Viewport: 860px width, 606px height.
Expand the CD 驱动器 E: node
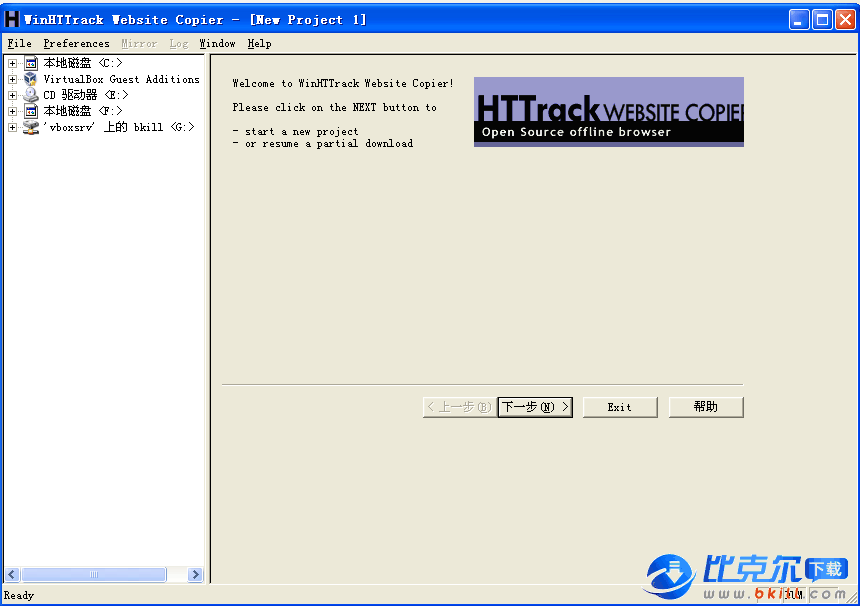12,95
